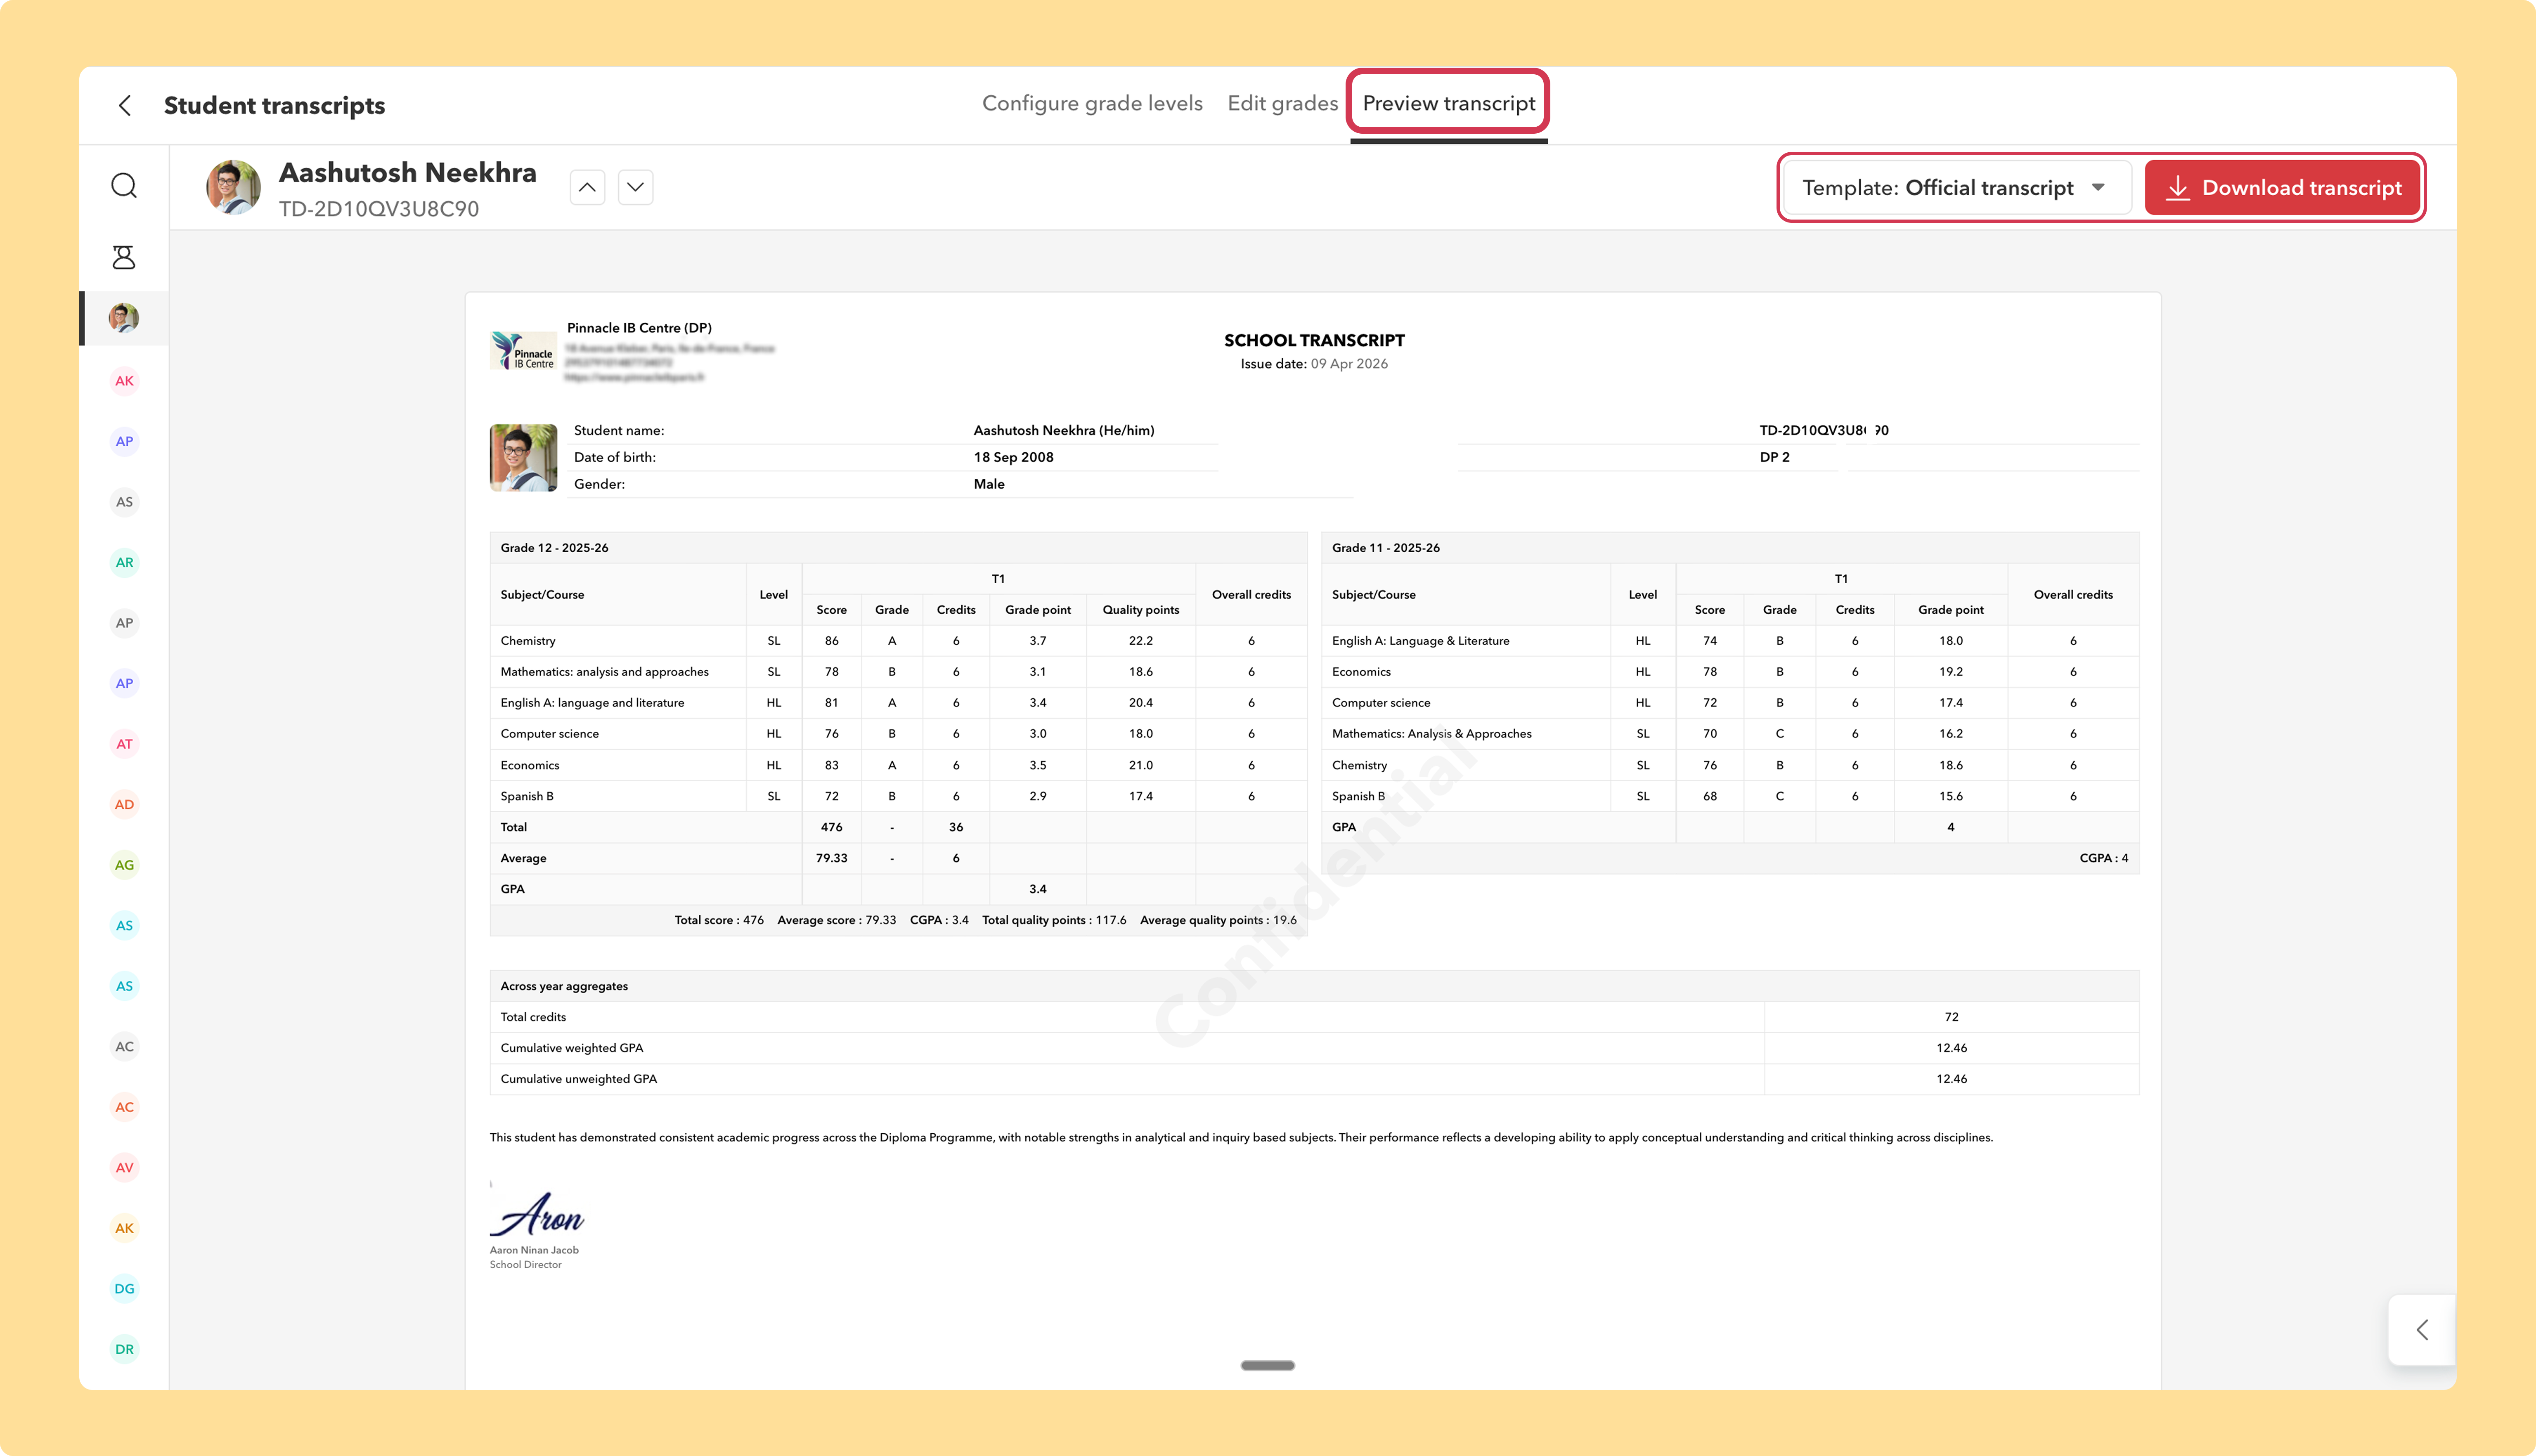This screenshot has width=2536, height=1456.
Task: Open the Edit grades tab
Action: 1282,103
